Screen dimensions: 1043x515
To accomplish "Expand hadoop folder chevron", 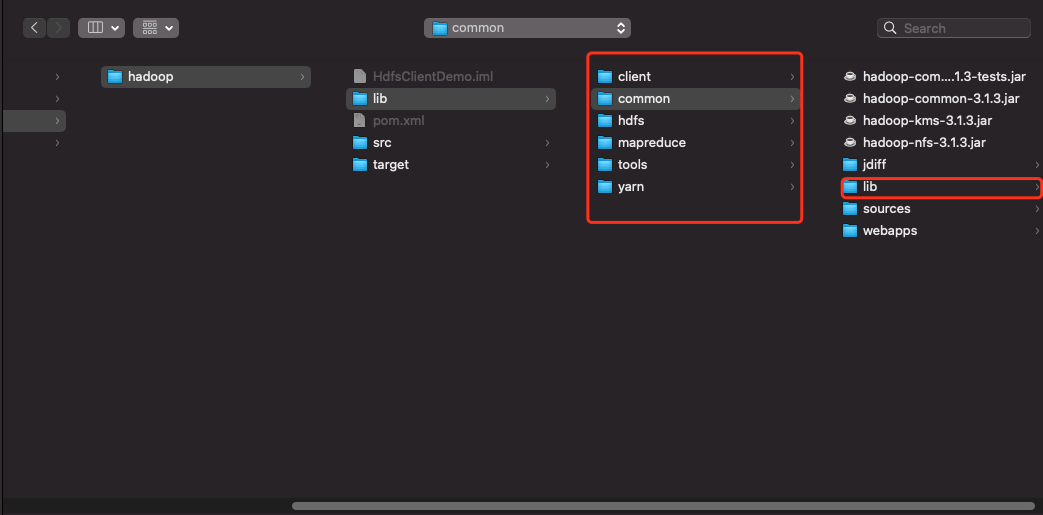I will point(303,77).
